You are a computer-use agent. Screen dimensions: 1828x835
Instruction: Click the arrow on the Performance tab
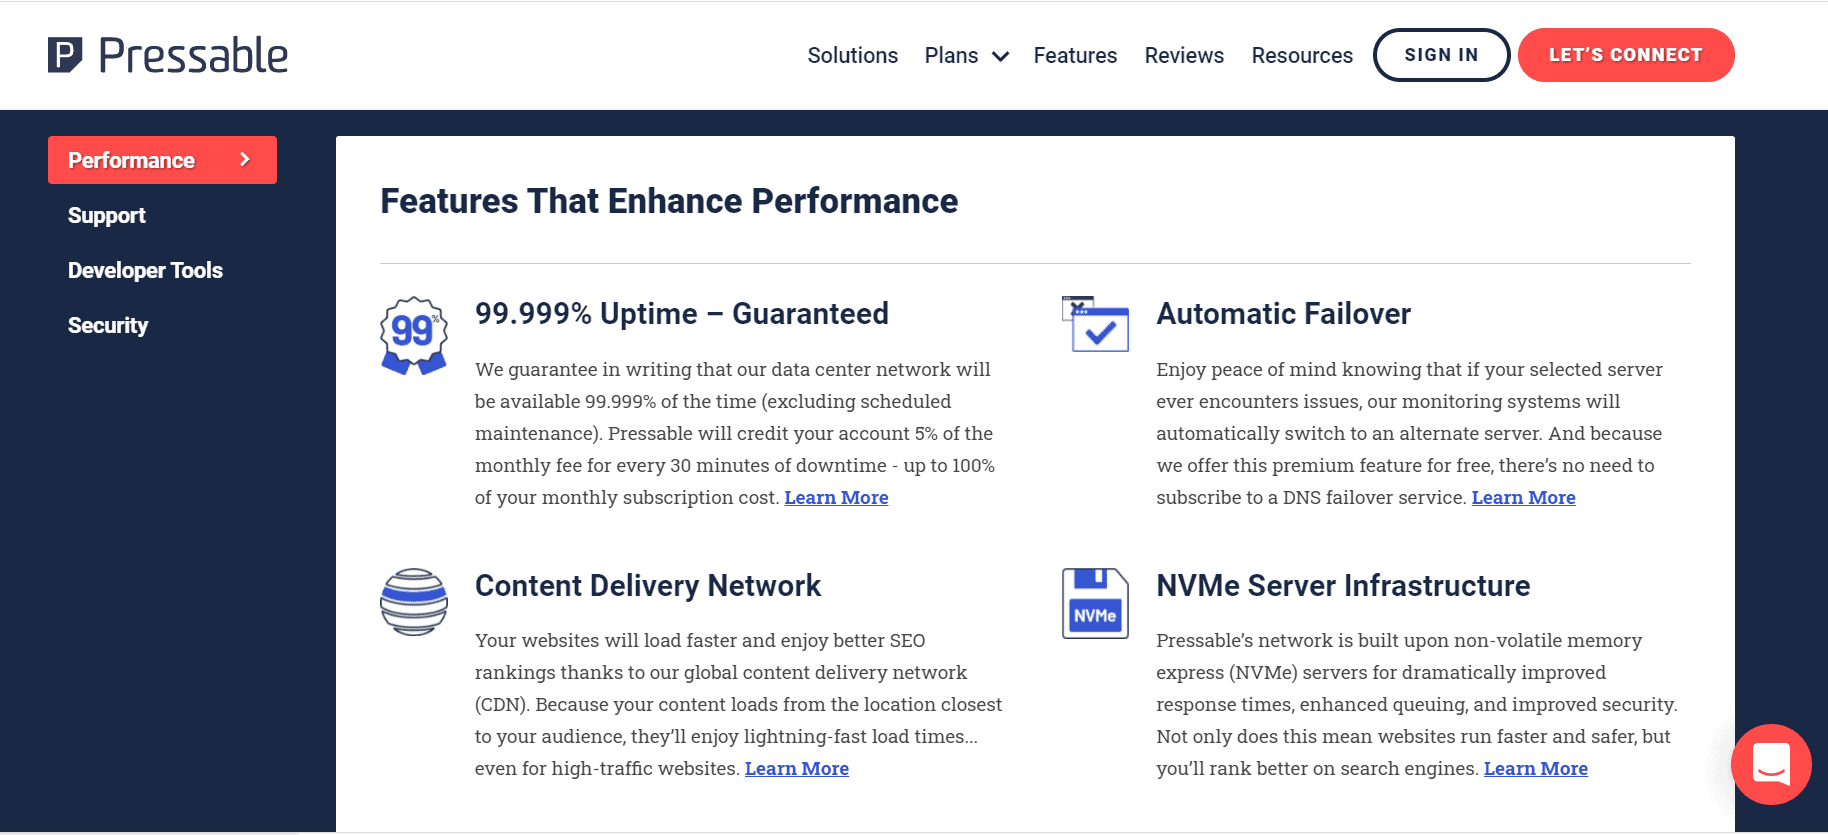coord(245,160)
